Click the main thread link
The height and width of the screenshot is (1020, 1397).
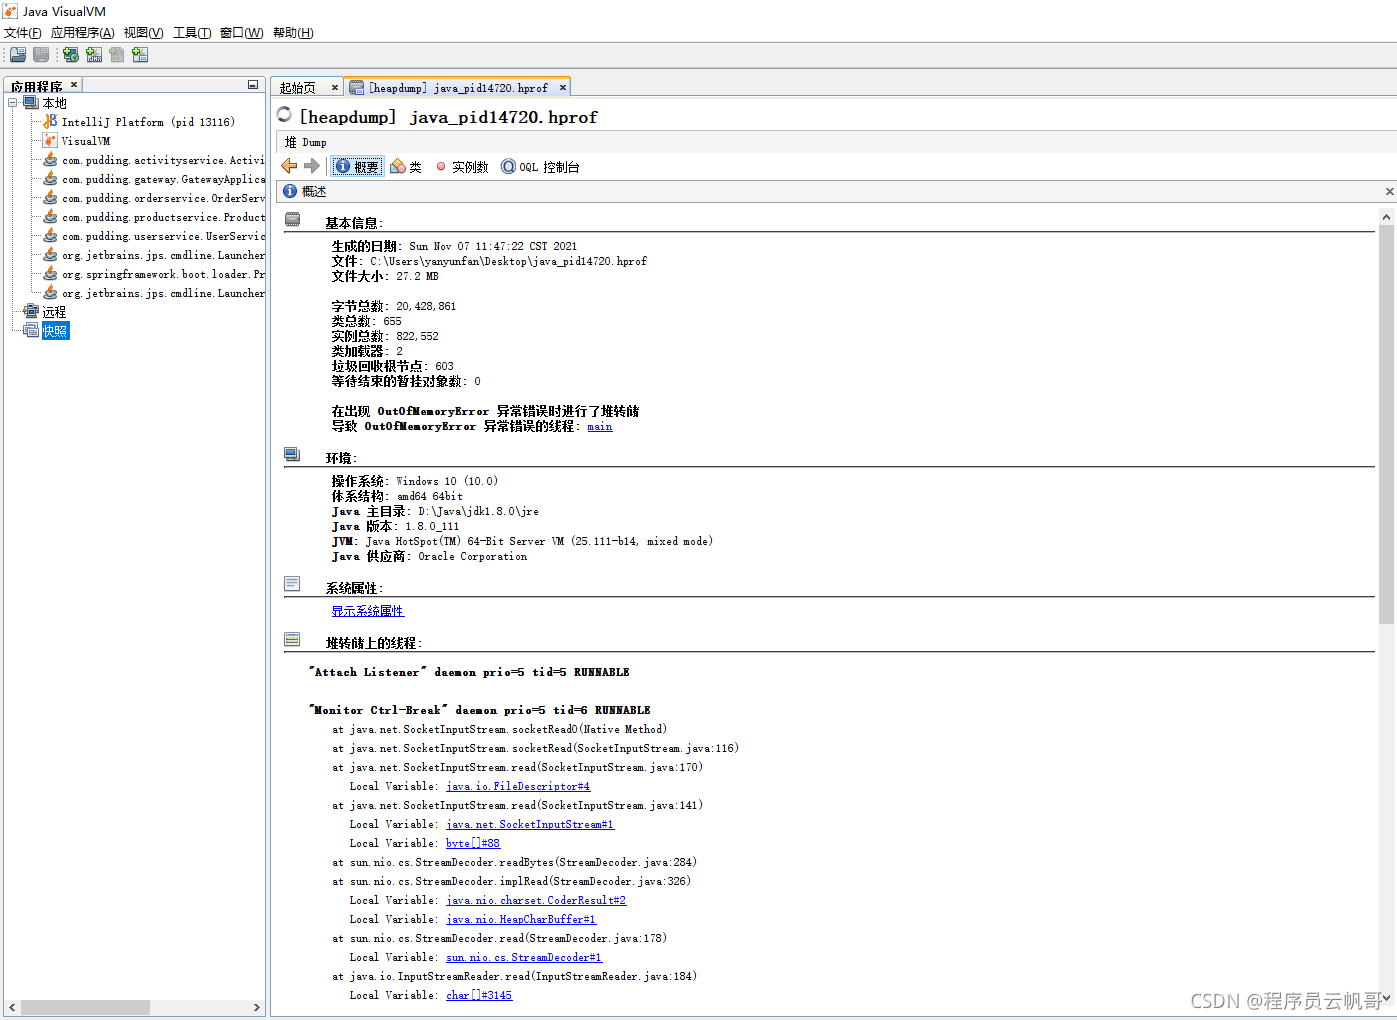tap(600, 426)
